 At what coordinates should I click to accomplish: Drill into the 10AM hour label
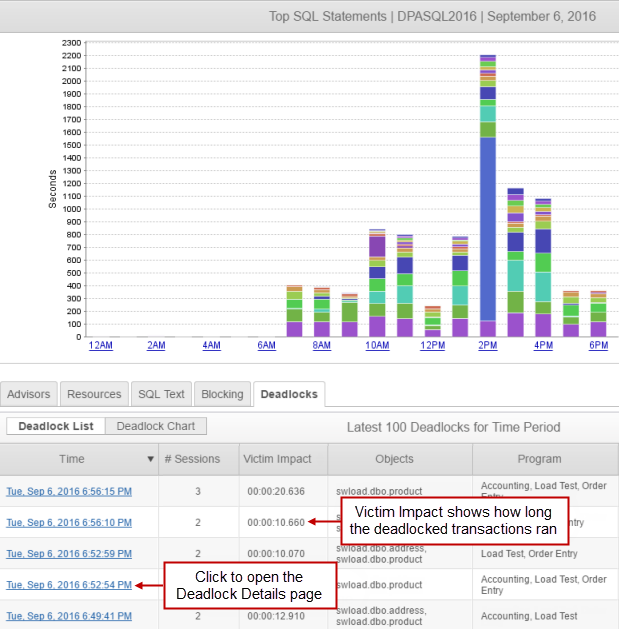point(377,345)
